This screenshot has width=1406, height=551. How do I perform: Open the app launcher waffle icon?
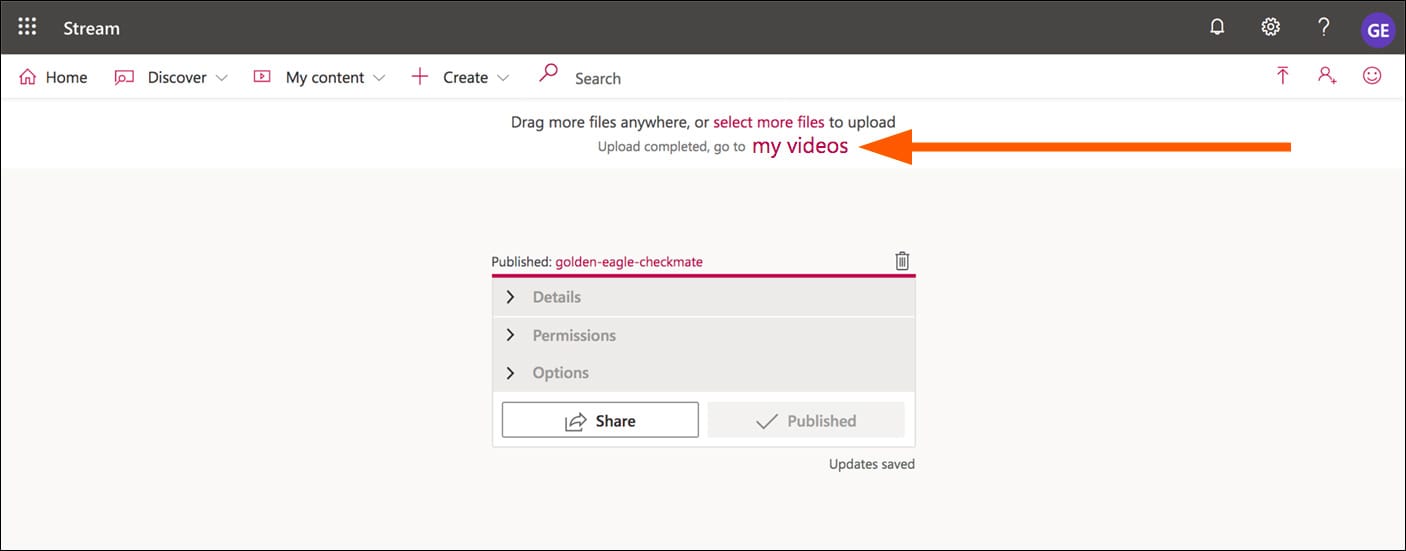pos(27,28)
